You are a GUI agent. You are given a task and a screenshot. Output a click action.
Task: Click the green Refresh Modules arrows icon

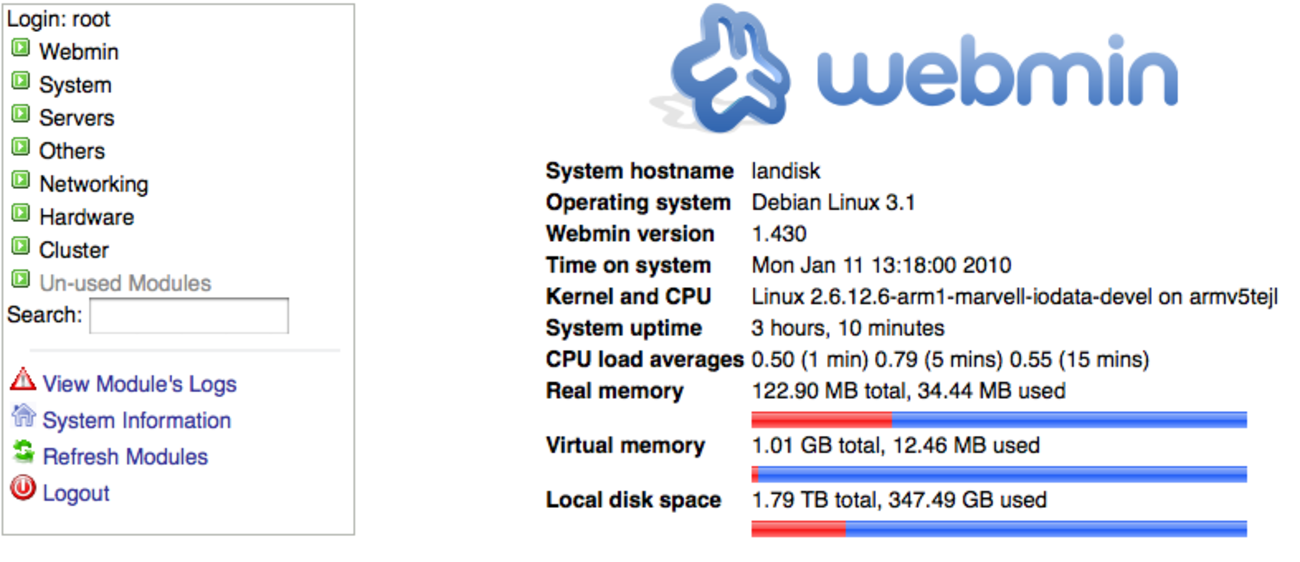(22, 453)
